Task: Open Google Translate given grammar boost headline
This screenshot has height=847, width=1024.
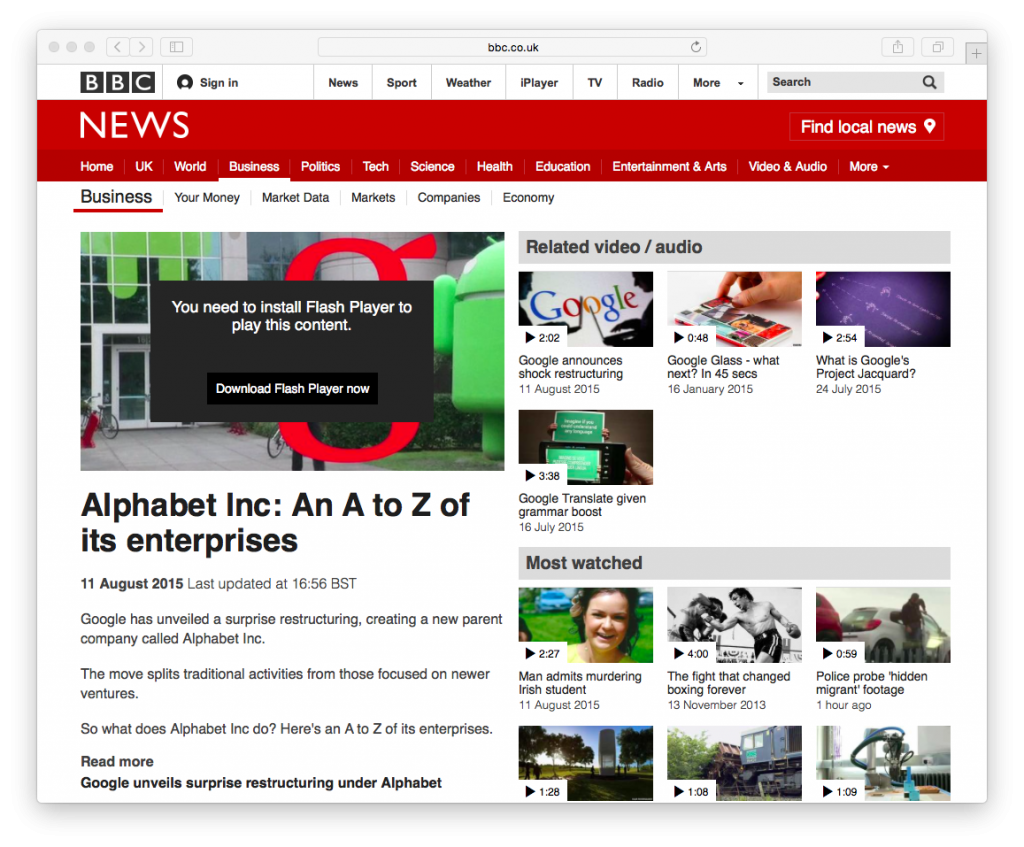Action: [583, 505]
